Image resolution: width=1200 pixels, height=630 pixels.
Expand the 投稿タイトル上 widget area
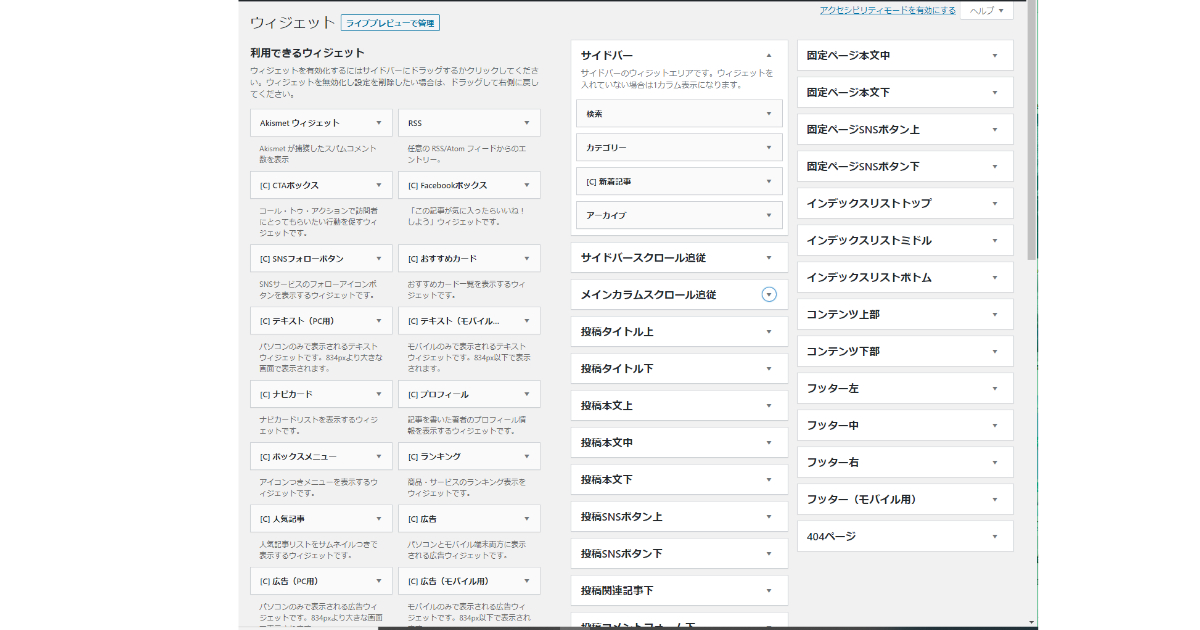pyautogui.click(x=768, y=332)
